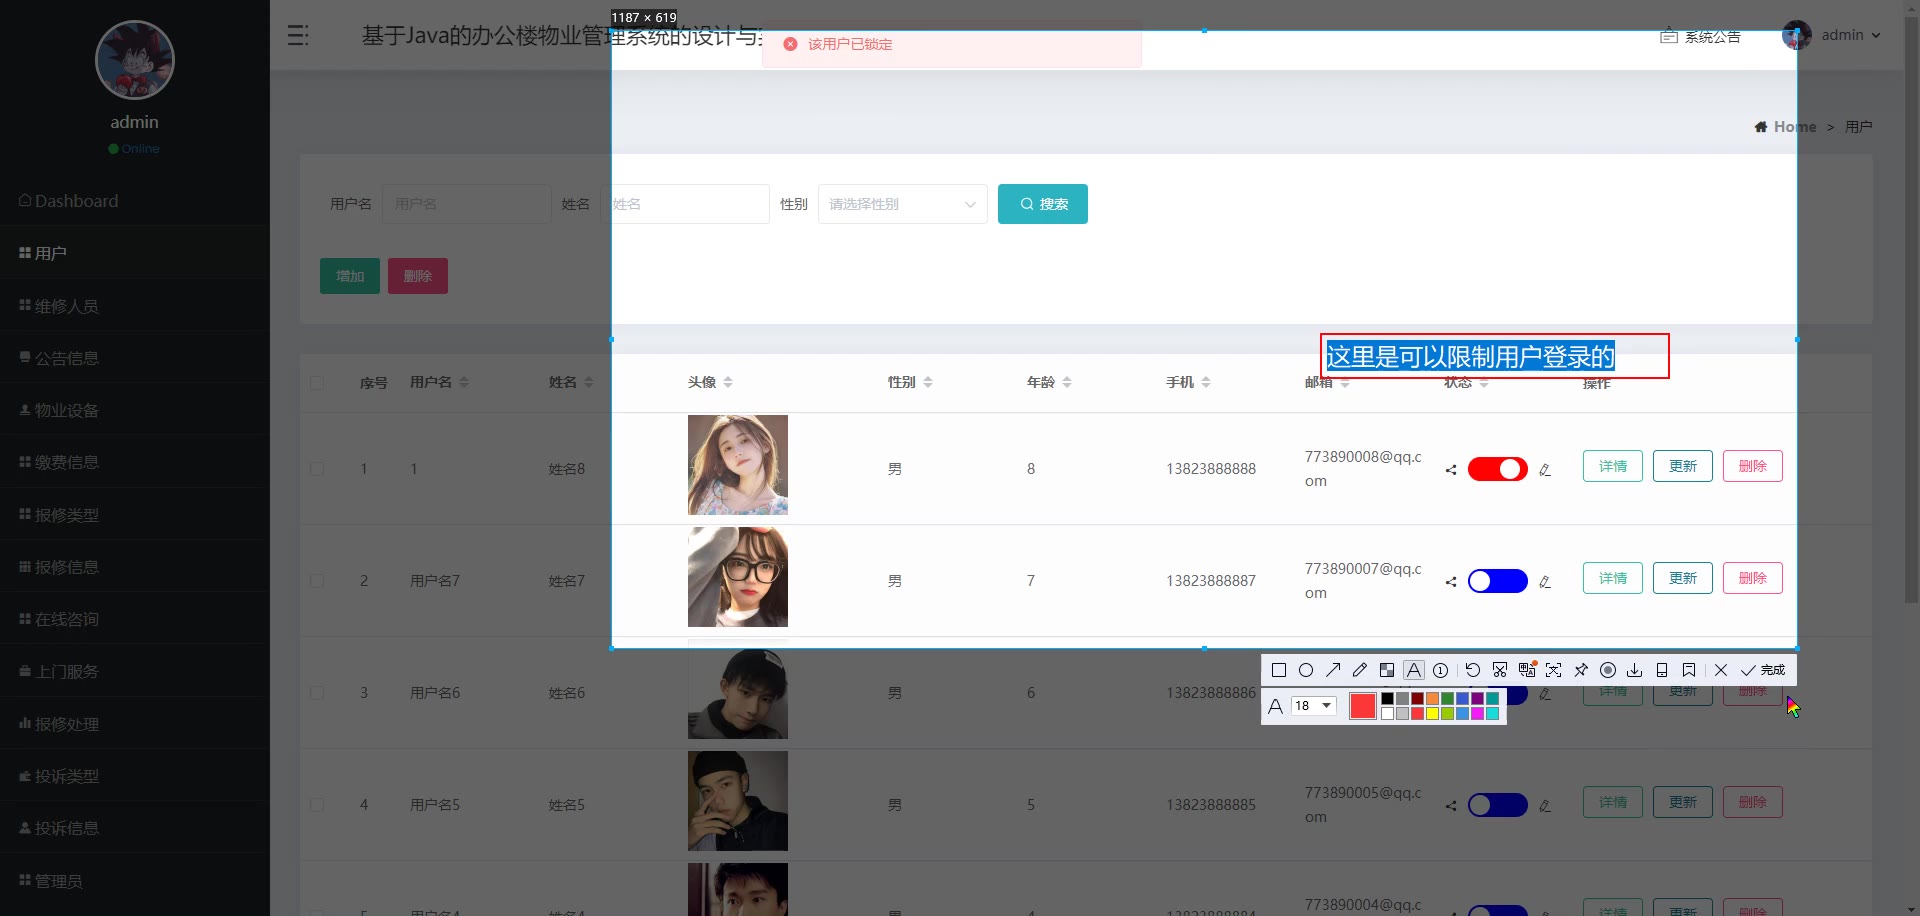Sort by 性别 column
Viewport: 1920px width, 916px height.
pos(928,382)
